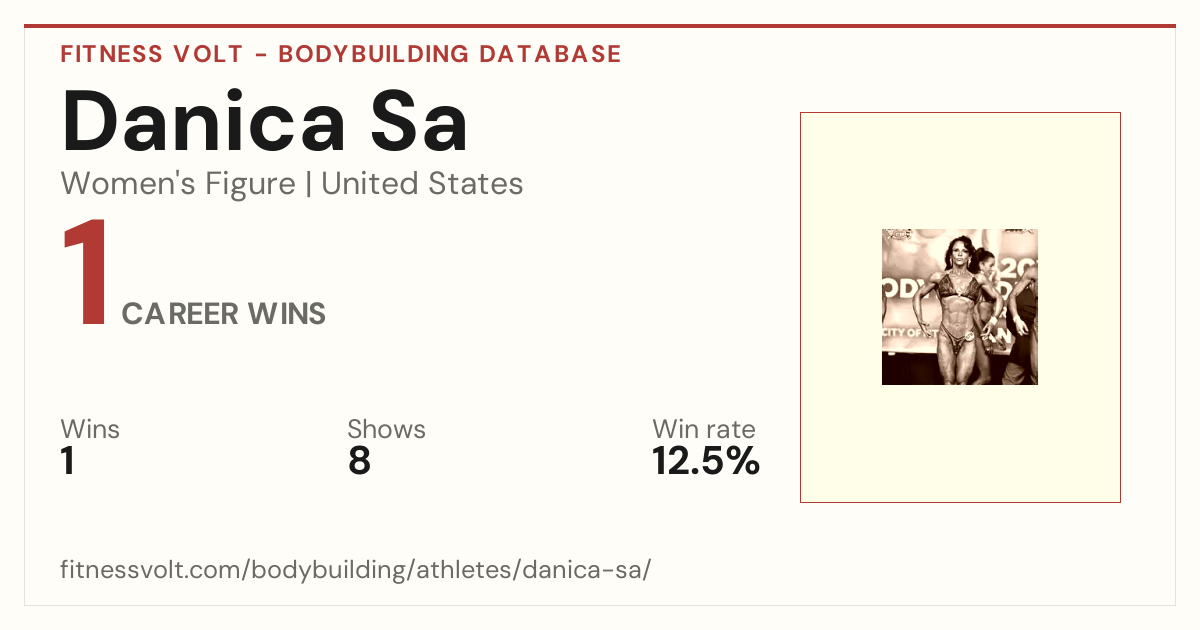The width and height of the screenshot is (1200, 630).
Task: Click the Win rate label
Action: (704, 429)
